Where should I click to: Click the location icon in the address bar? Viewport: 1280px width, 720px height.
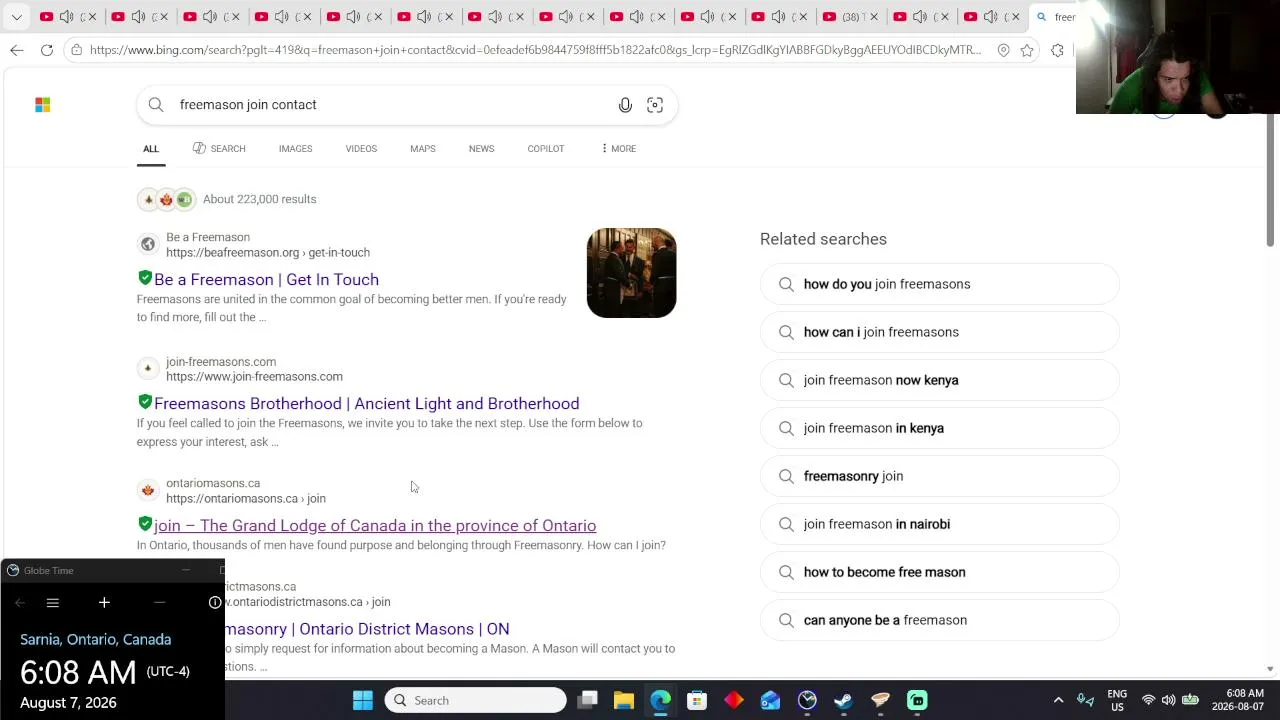pyautogui.click(x=1003, y=50)
